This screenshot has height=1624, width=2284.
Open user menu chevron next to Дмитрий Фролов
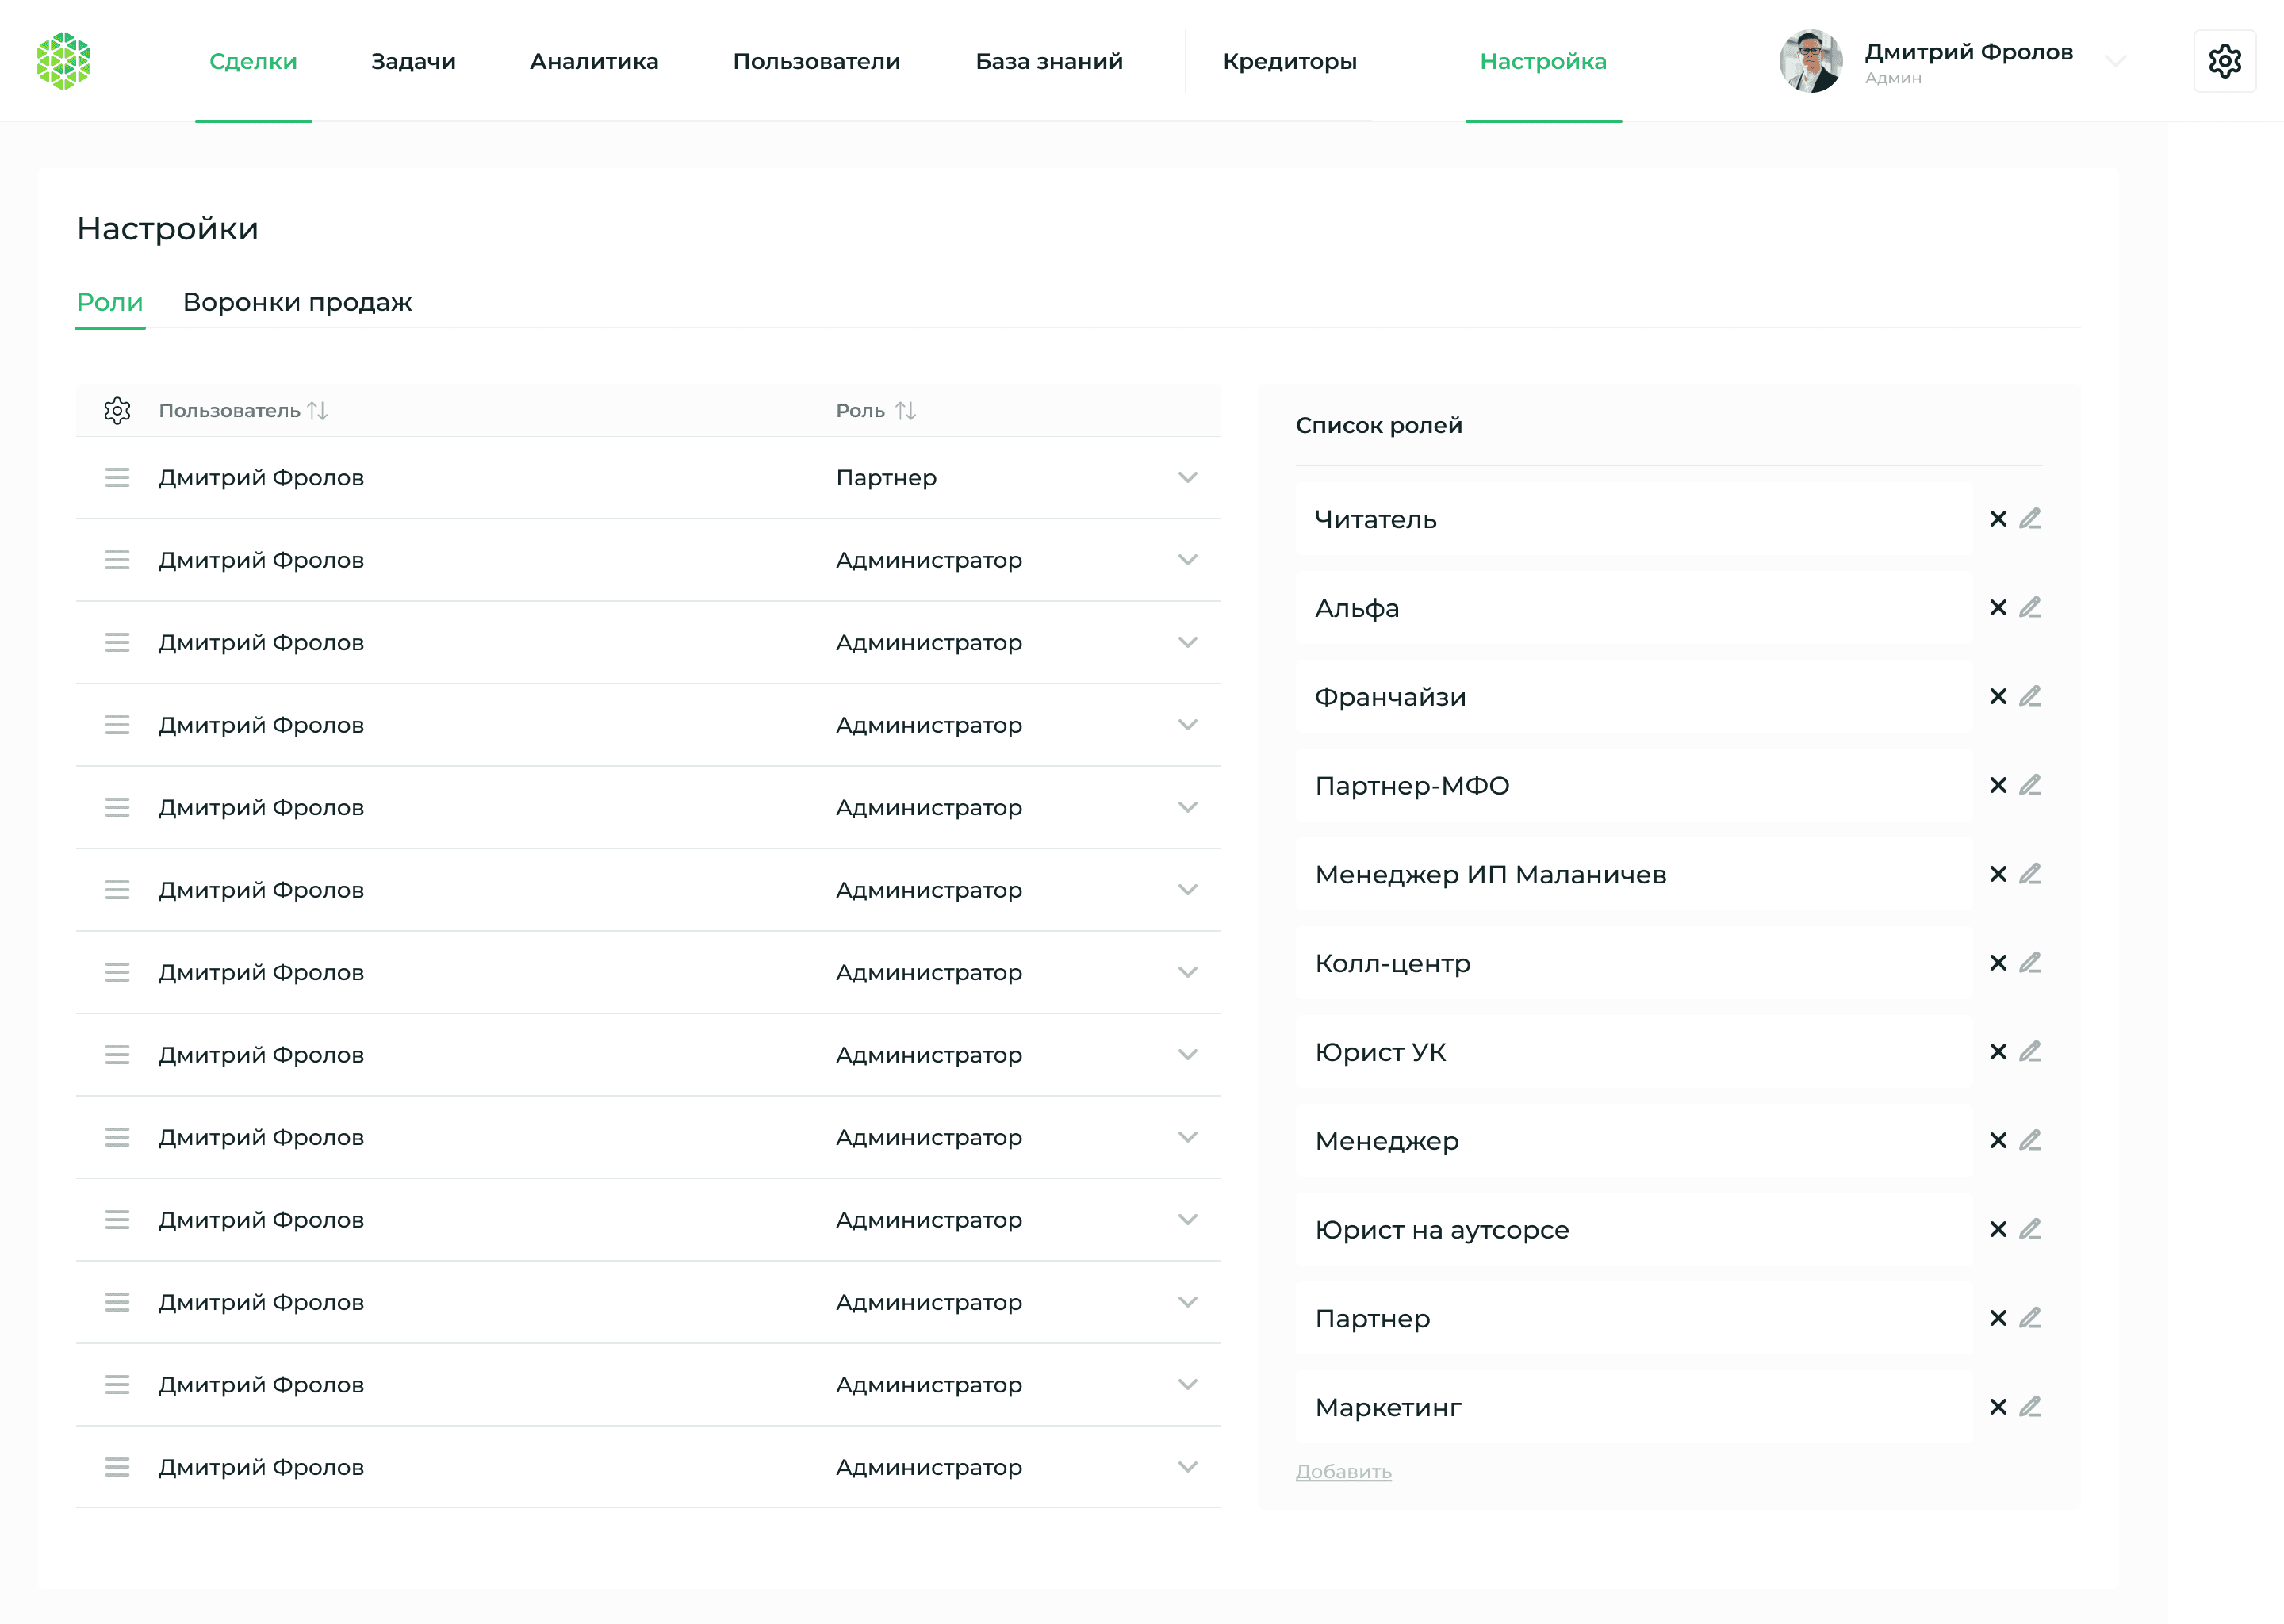click(2115, 61)
